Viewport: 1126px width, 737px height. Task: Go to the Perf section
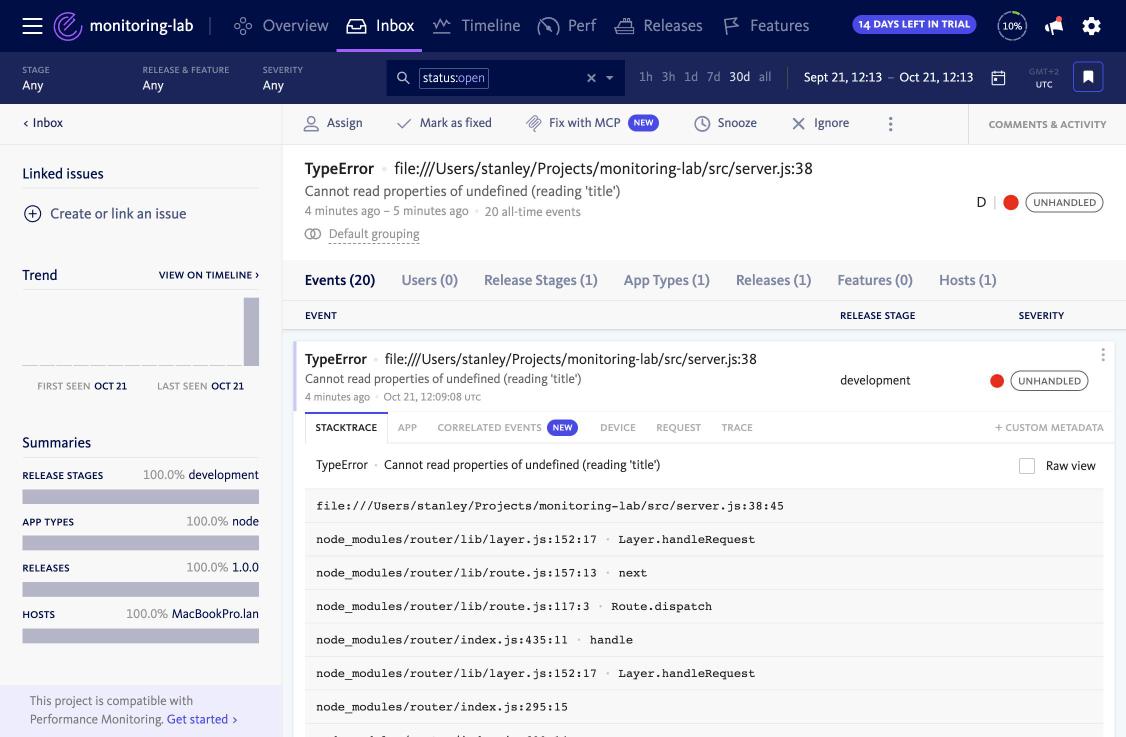pos(567,26)
